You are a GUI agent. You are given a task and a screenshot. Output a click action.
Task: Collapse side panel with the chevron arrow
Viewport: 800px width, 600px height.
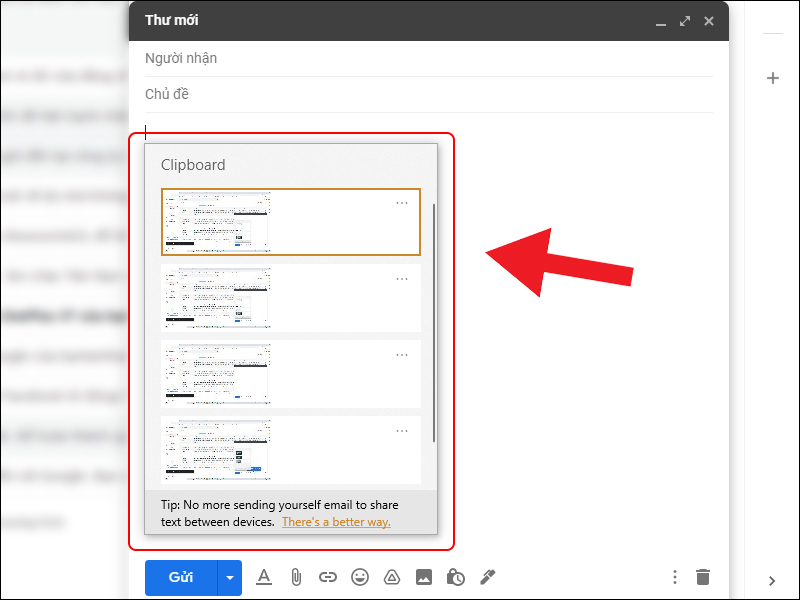tap(772, 581)
